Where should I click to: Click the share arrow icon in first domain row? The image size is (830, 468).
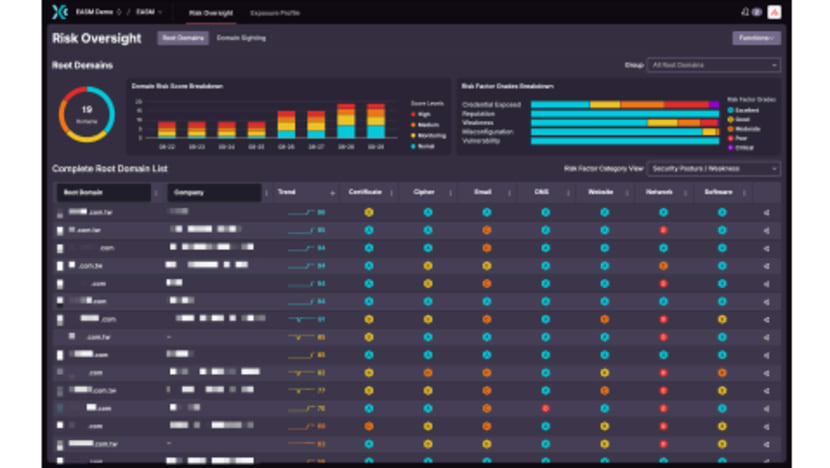767,212
